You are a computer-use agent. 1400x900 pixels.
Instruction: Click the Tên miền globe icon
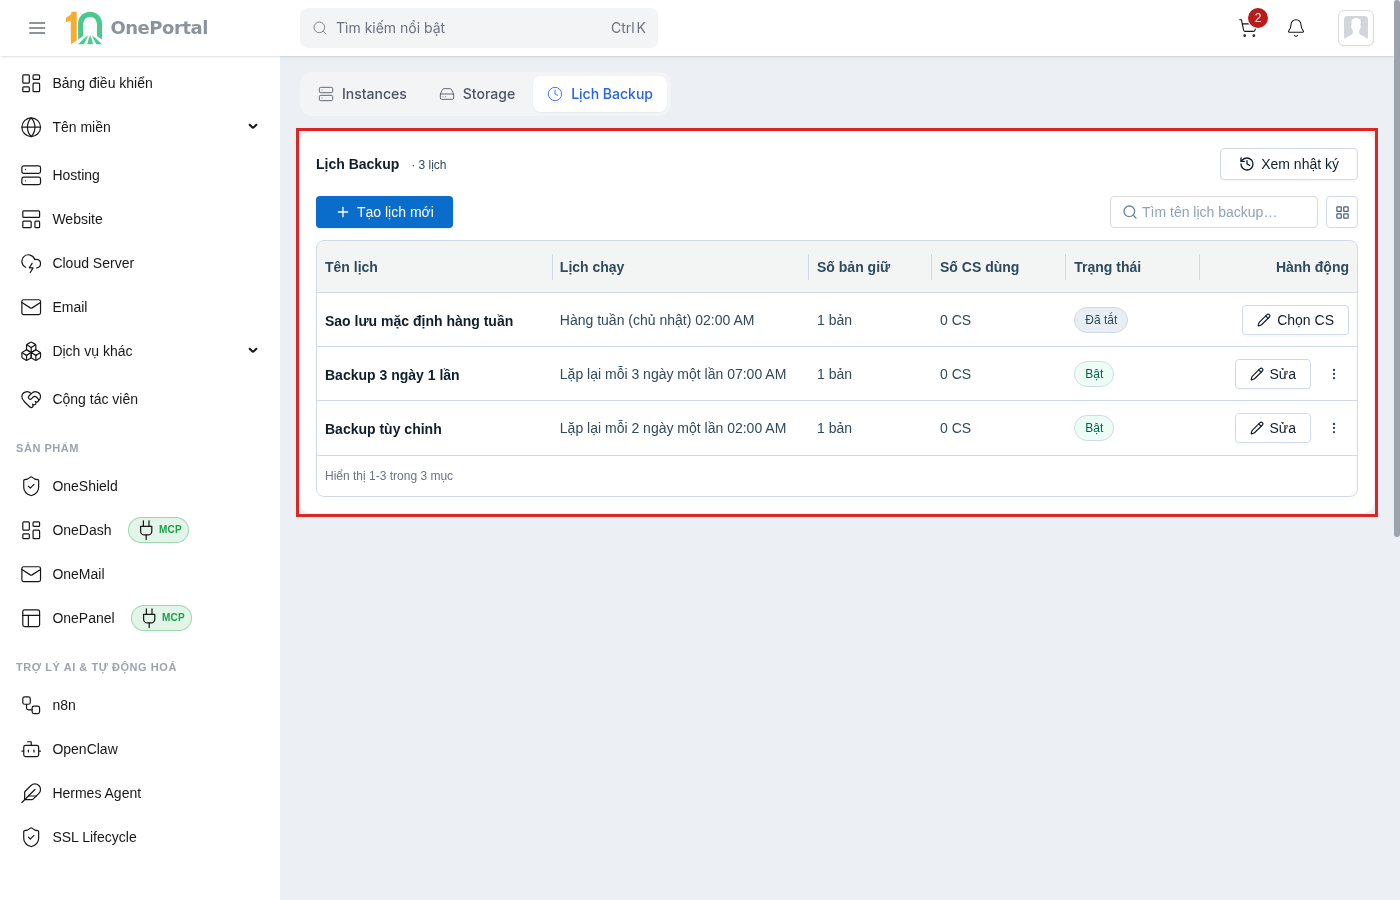31,127
